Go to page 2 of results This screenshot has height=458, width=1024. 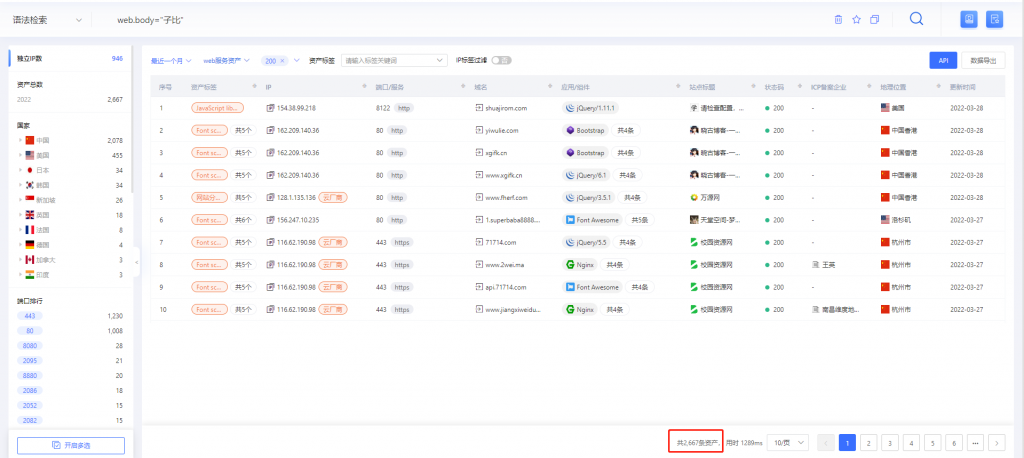[x=868, y=443]
